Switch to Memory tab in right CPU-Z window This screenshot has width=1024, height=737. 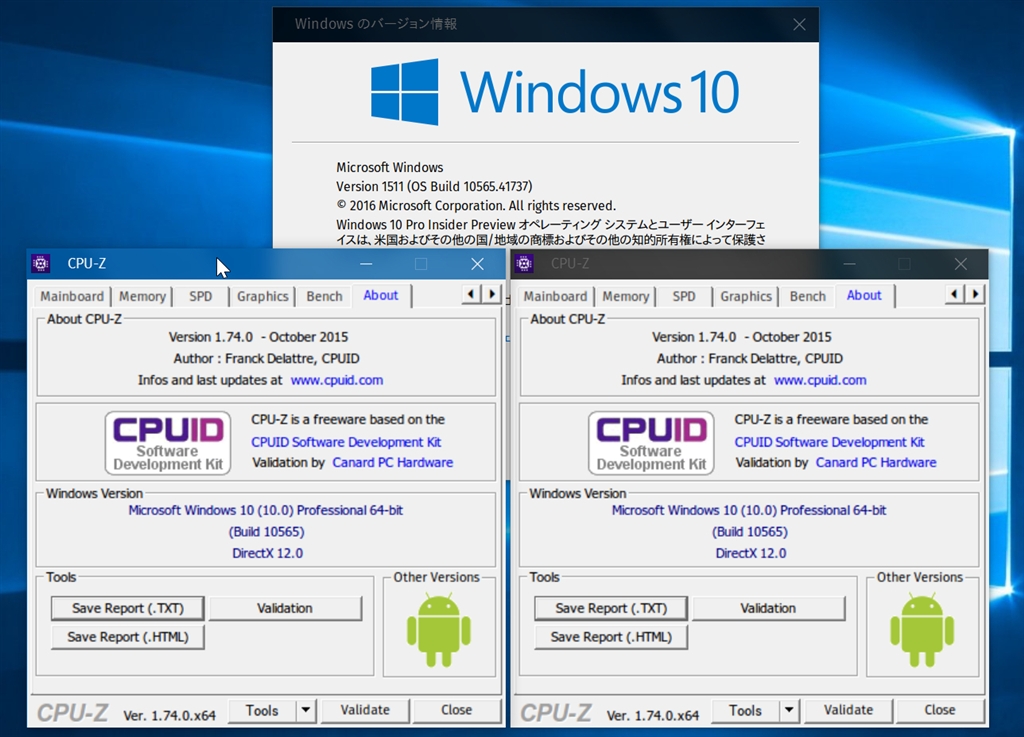click(x=626, y=296)
